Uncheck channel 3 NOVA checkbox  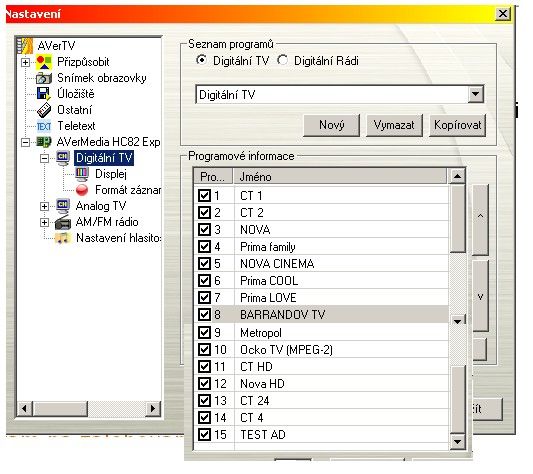pyautogui.click(x=204, y=230)
